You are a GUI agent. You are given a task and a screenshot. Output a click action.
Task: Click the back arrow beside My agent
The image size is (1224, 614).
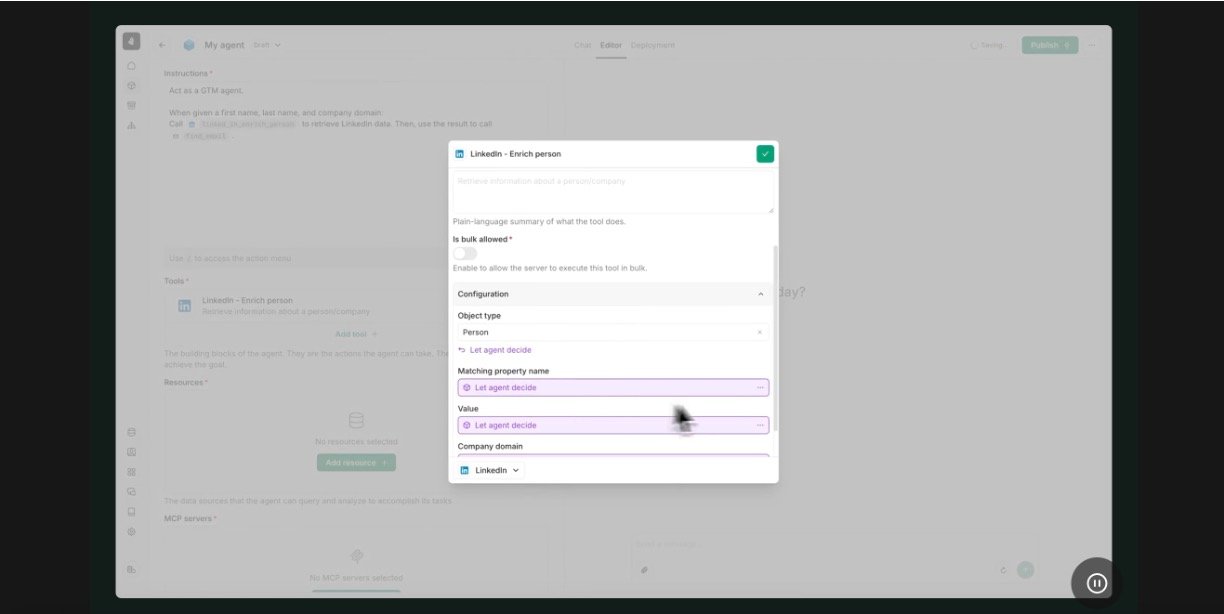pyautogui.click(x=163, y=45)
